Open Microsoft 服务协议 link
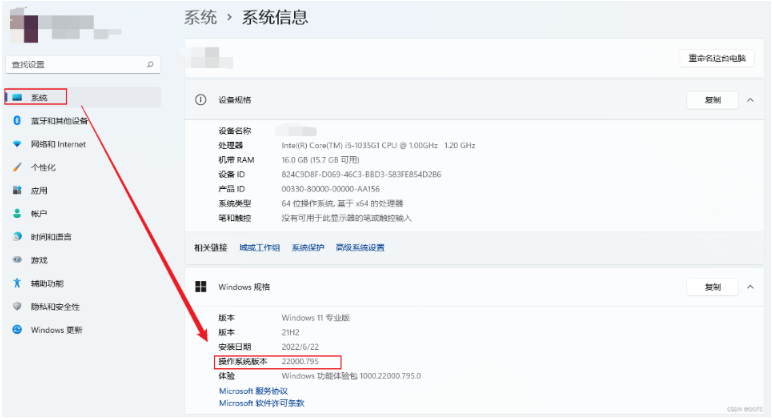The width and height of the screenshot is (772, 419). coord(253,391)
